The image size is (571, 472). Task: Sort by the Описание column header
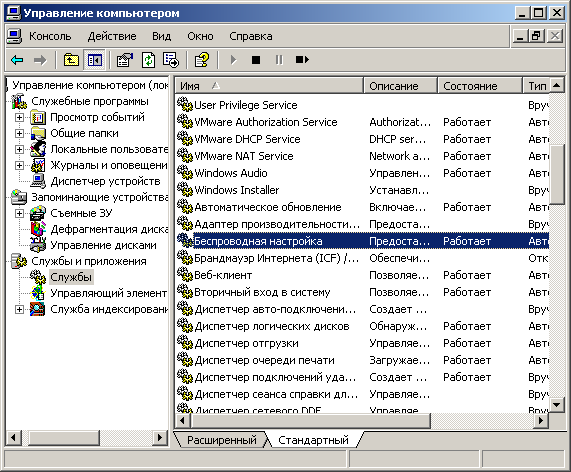click(400, 86)
